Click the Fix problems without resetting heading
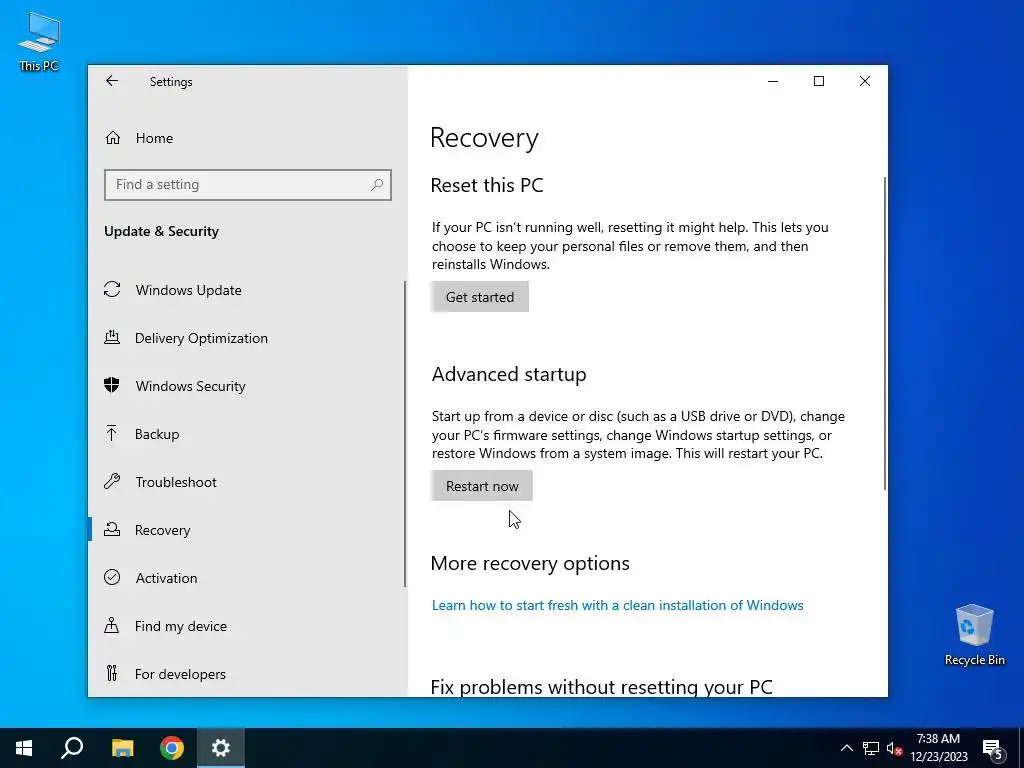Image resolution: width=1024 pixels, height=768 pixels. pyautogui.click(x=601, y=686)
